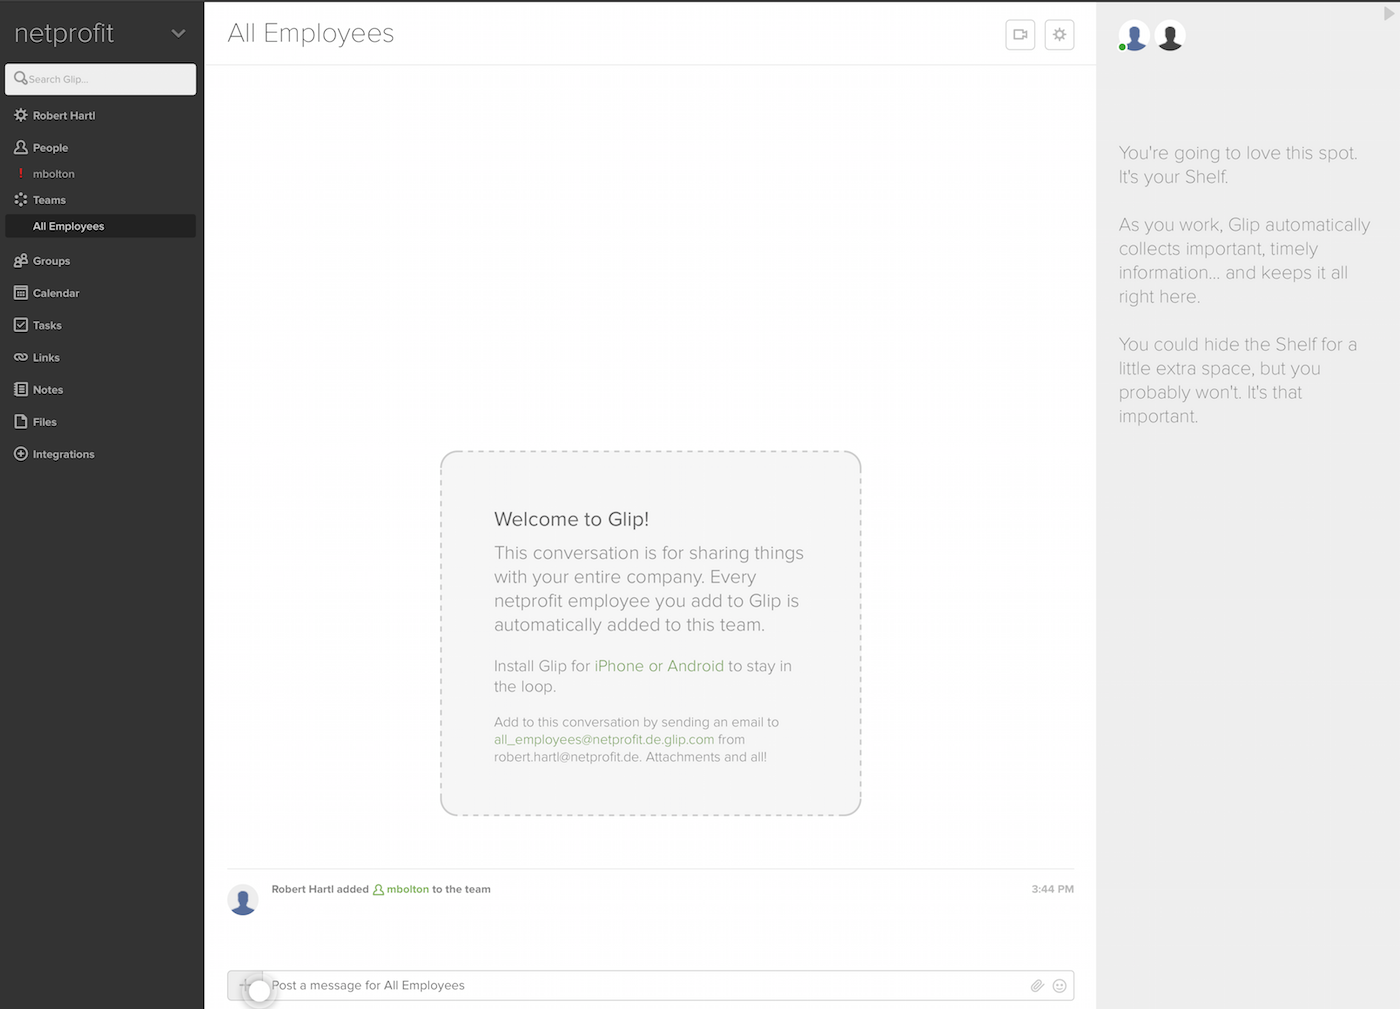Click the 3:44 PM message timestamp
Screen dimensions: 1400x1009
coord(1053,889)
